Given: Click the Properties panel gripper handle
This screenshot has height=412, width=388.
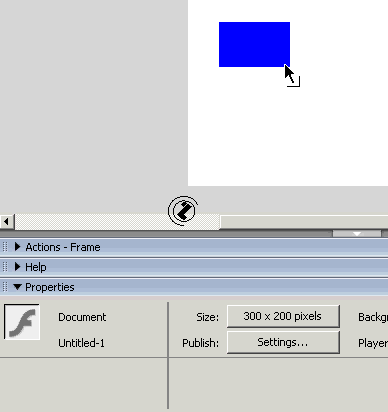Looking at the screenshot, I should [x=5, y=287].
